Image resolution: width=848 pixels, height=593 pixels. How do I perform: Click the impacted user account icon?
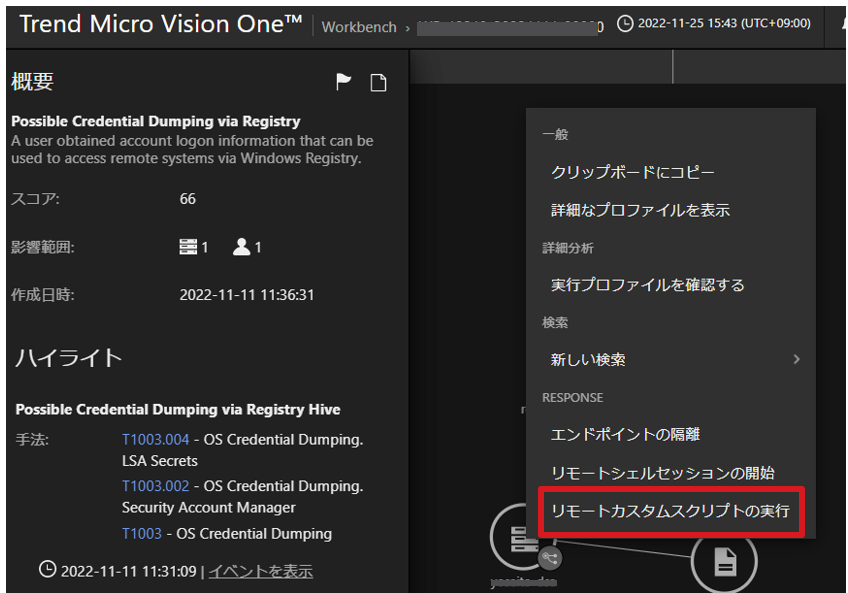pyautogui.click(x=241, y=247)
